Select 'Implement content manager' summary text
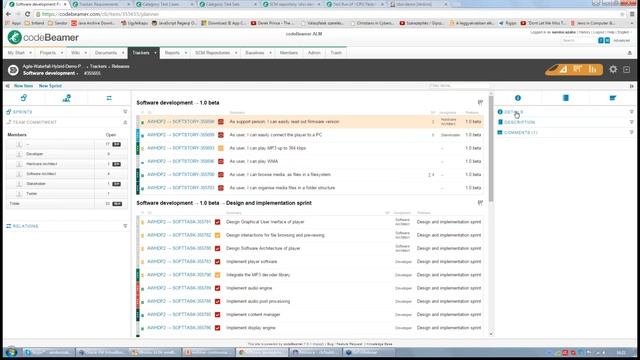 pyautogui.click(x=253, y=315)
